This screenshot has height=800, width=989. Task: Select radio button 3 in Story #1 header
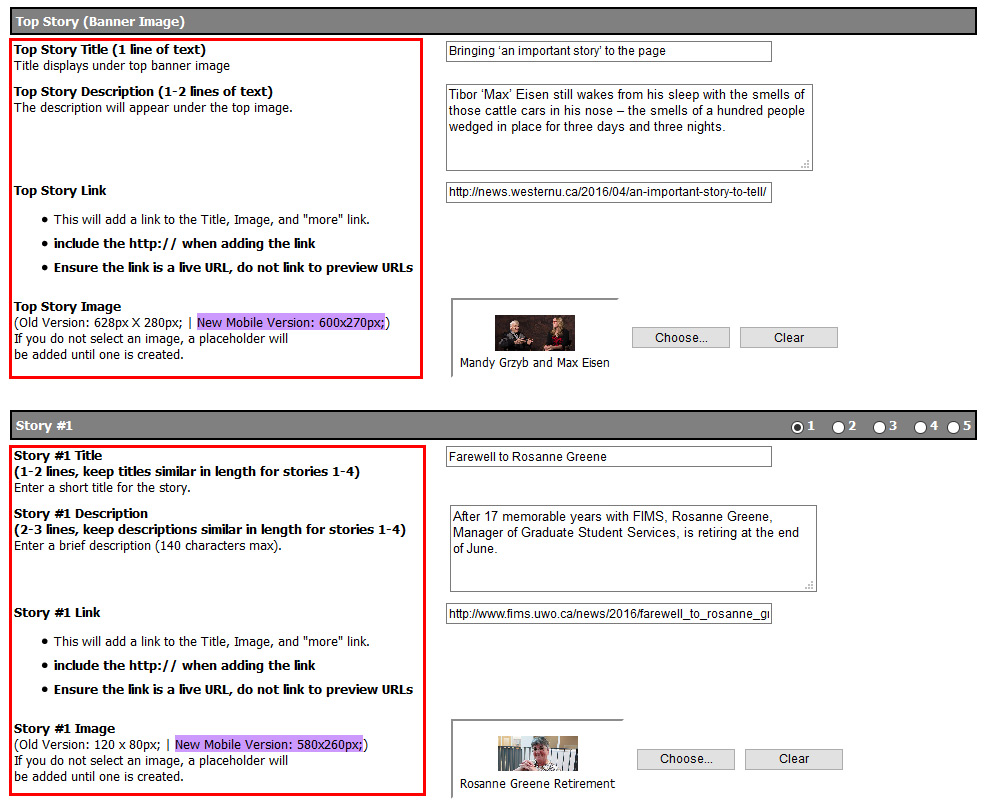coord(879,427)
